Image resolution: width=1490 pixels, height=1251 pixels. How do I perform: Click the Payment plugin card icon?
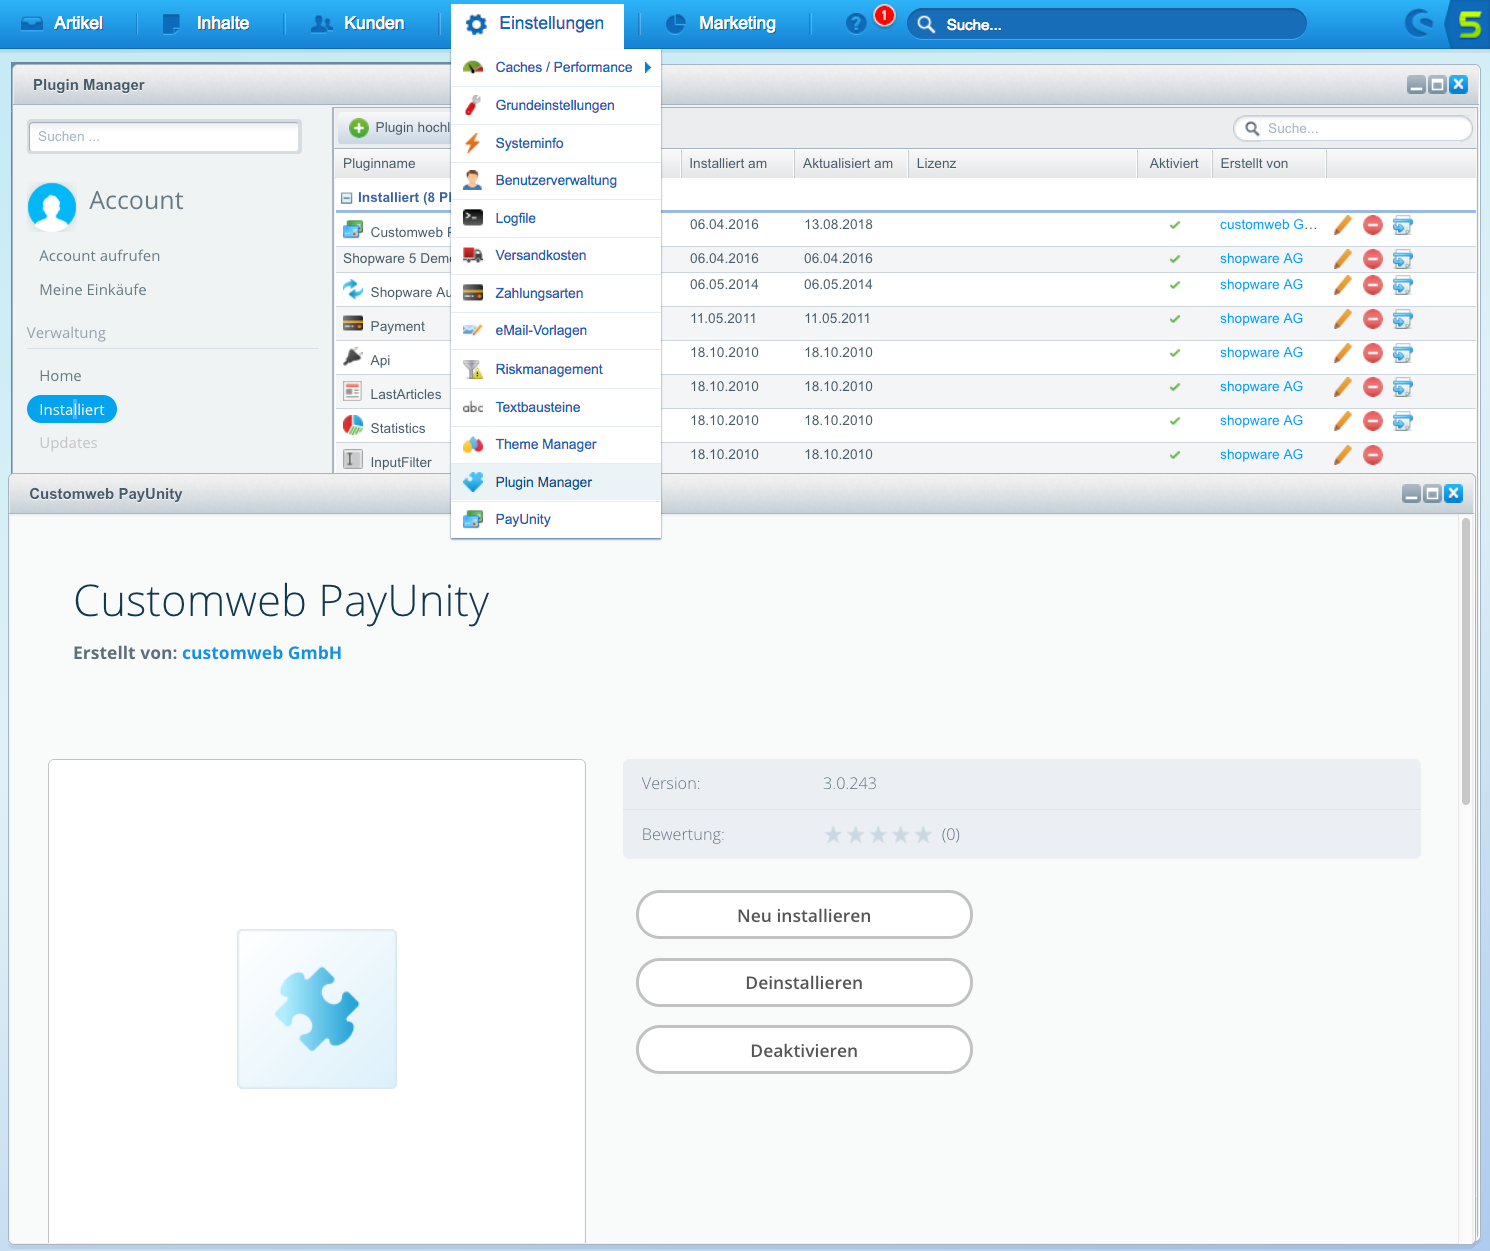(353, 323)
